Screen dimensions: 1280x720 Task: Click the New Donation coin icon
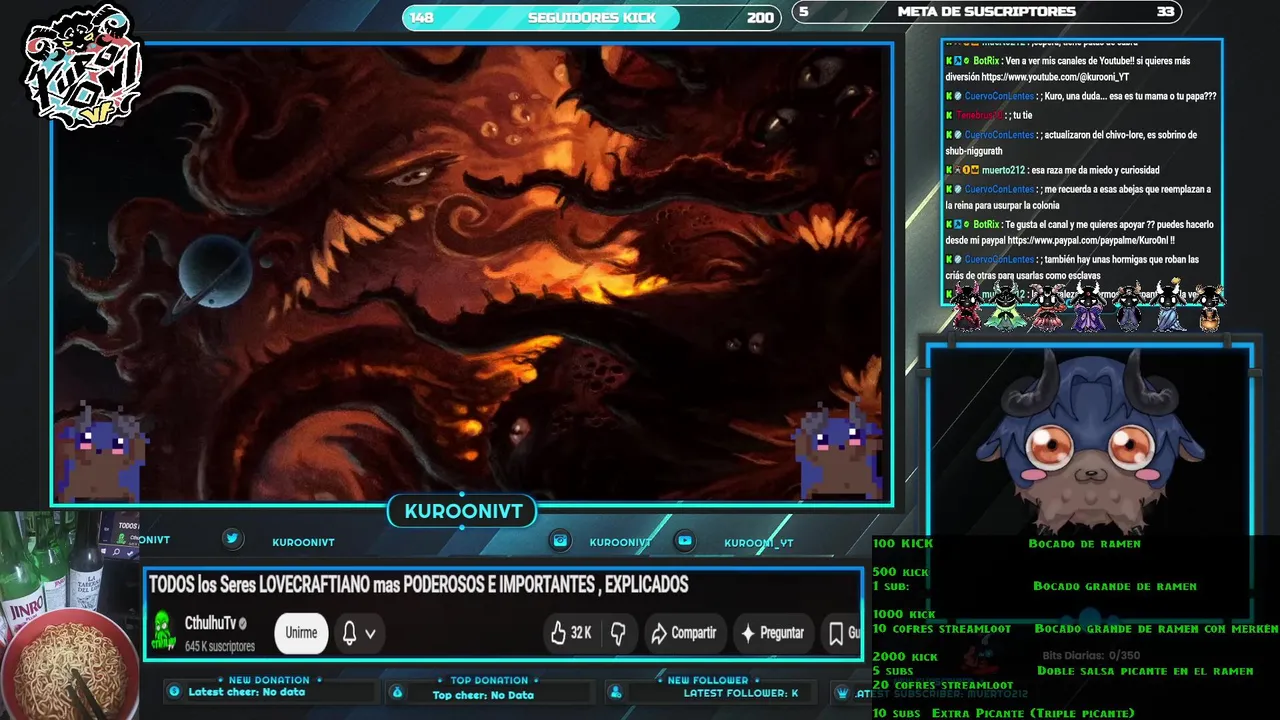(174, 691)
